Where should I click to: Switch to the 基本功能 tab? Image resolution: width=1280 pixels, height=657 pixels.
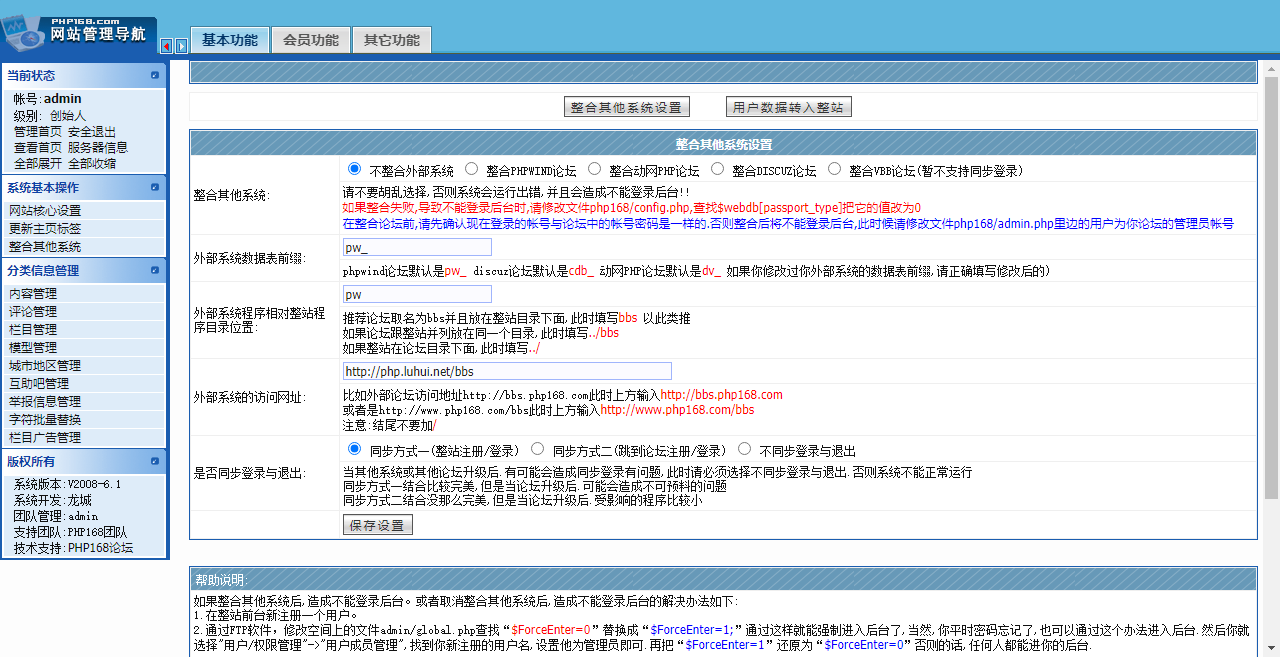tap(229, 40)
